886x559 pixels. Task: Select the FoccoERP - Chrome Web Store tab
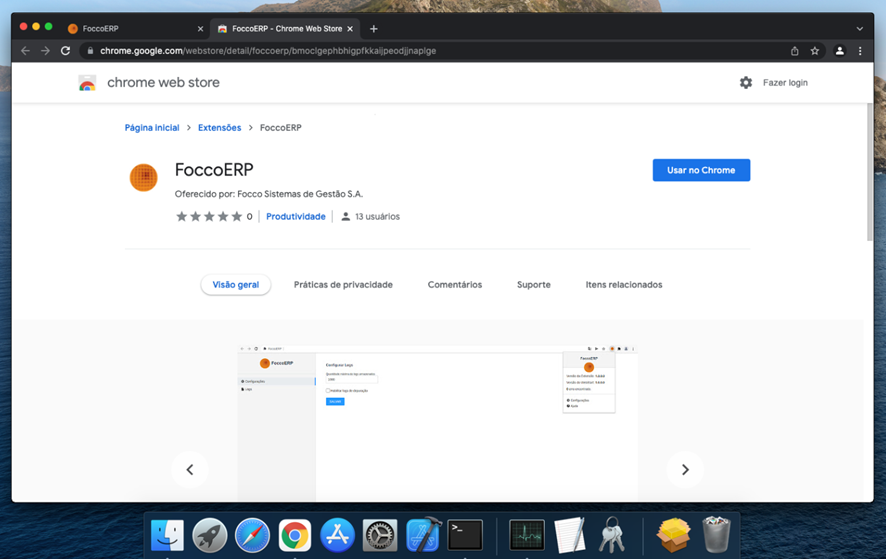[x=285, y=29]
